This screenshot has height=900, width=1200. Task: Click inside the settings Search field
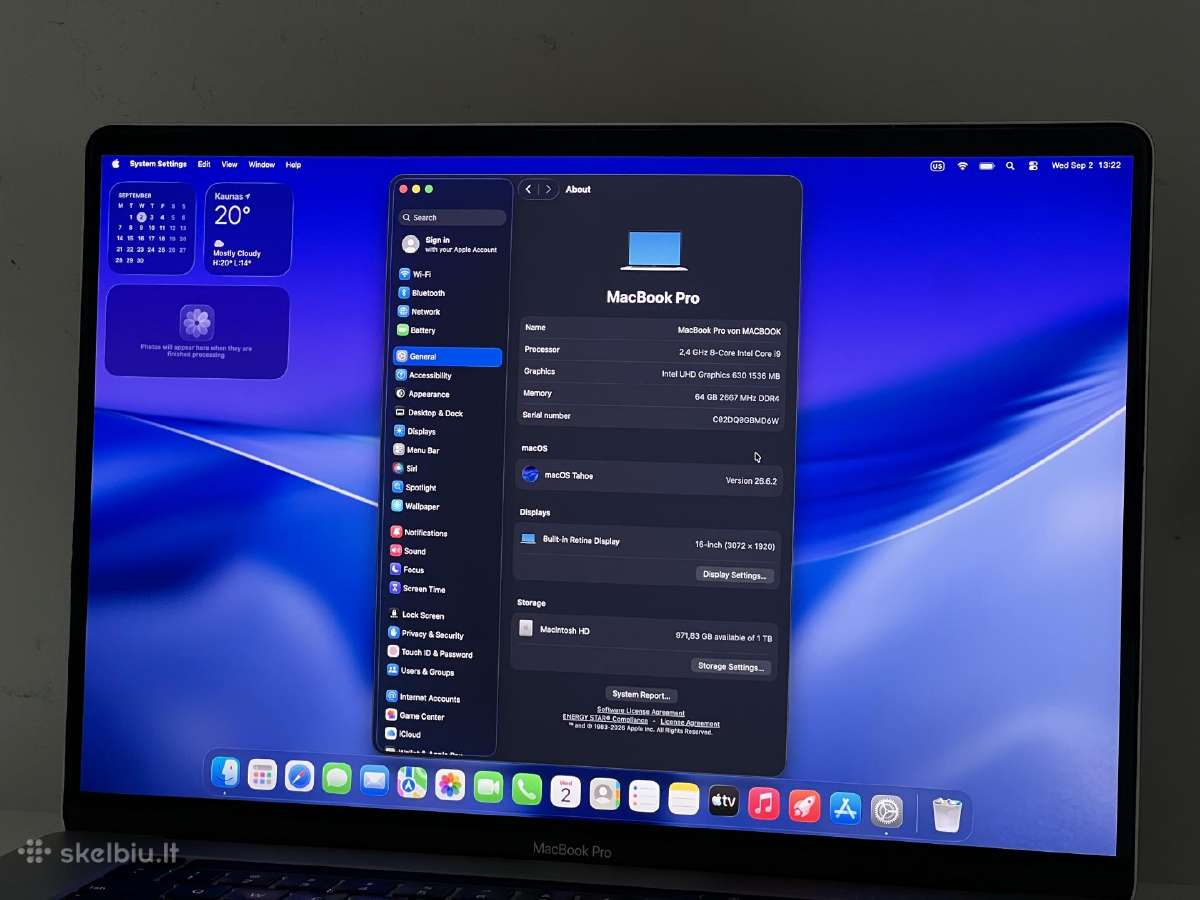452,217
